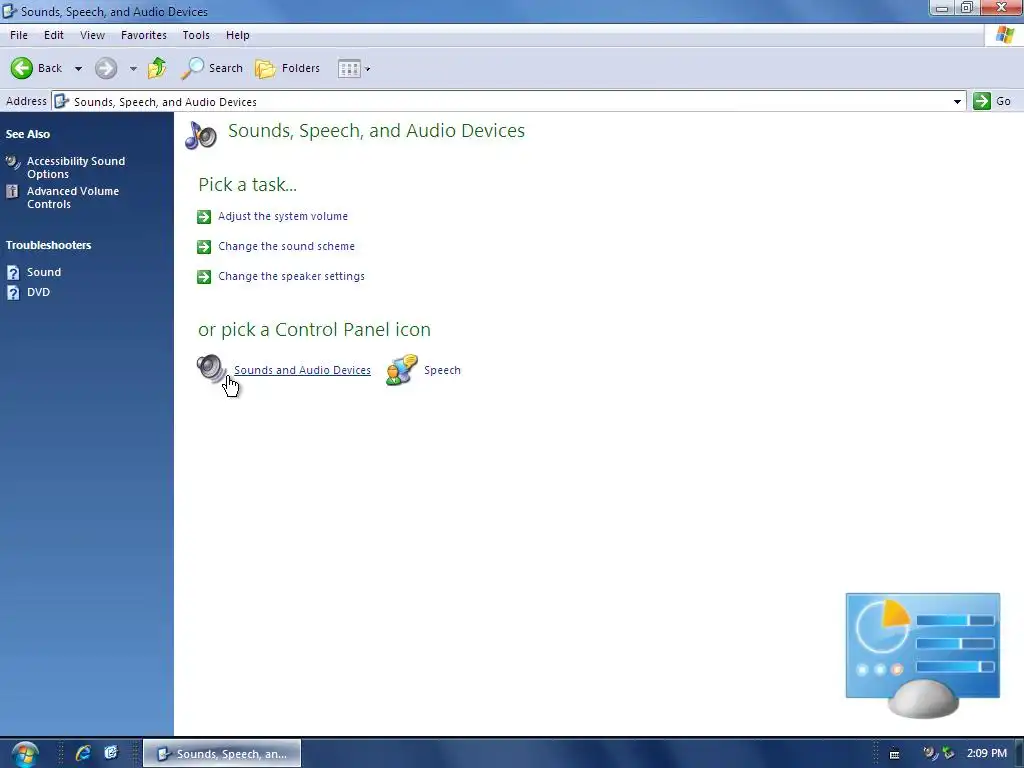Click the window title bar icon
Viewport: 1024px width, 768px height.
(x=9, y=11)
